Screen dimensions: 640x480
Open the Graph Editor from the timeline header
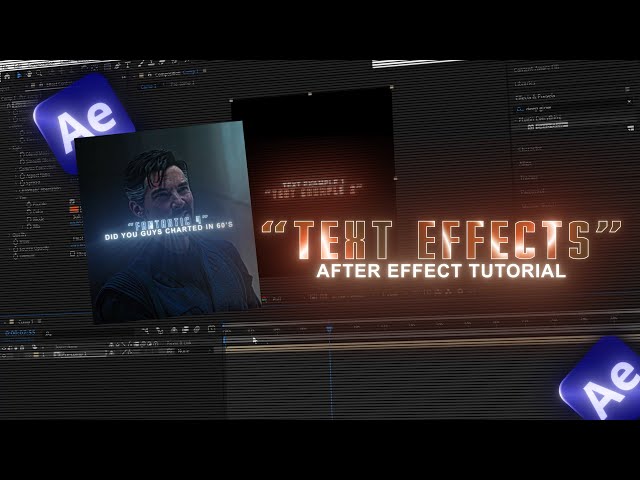tap(211, 329)
